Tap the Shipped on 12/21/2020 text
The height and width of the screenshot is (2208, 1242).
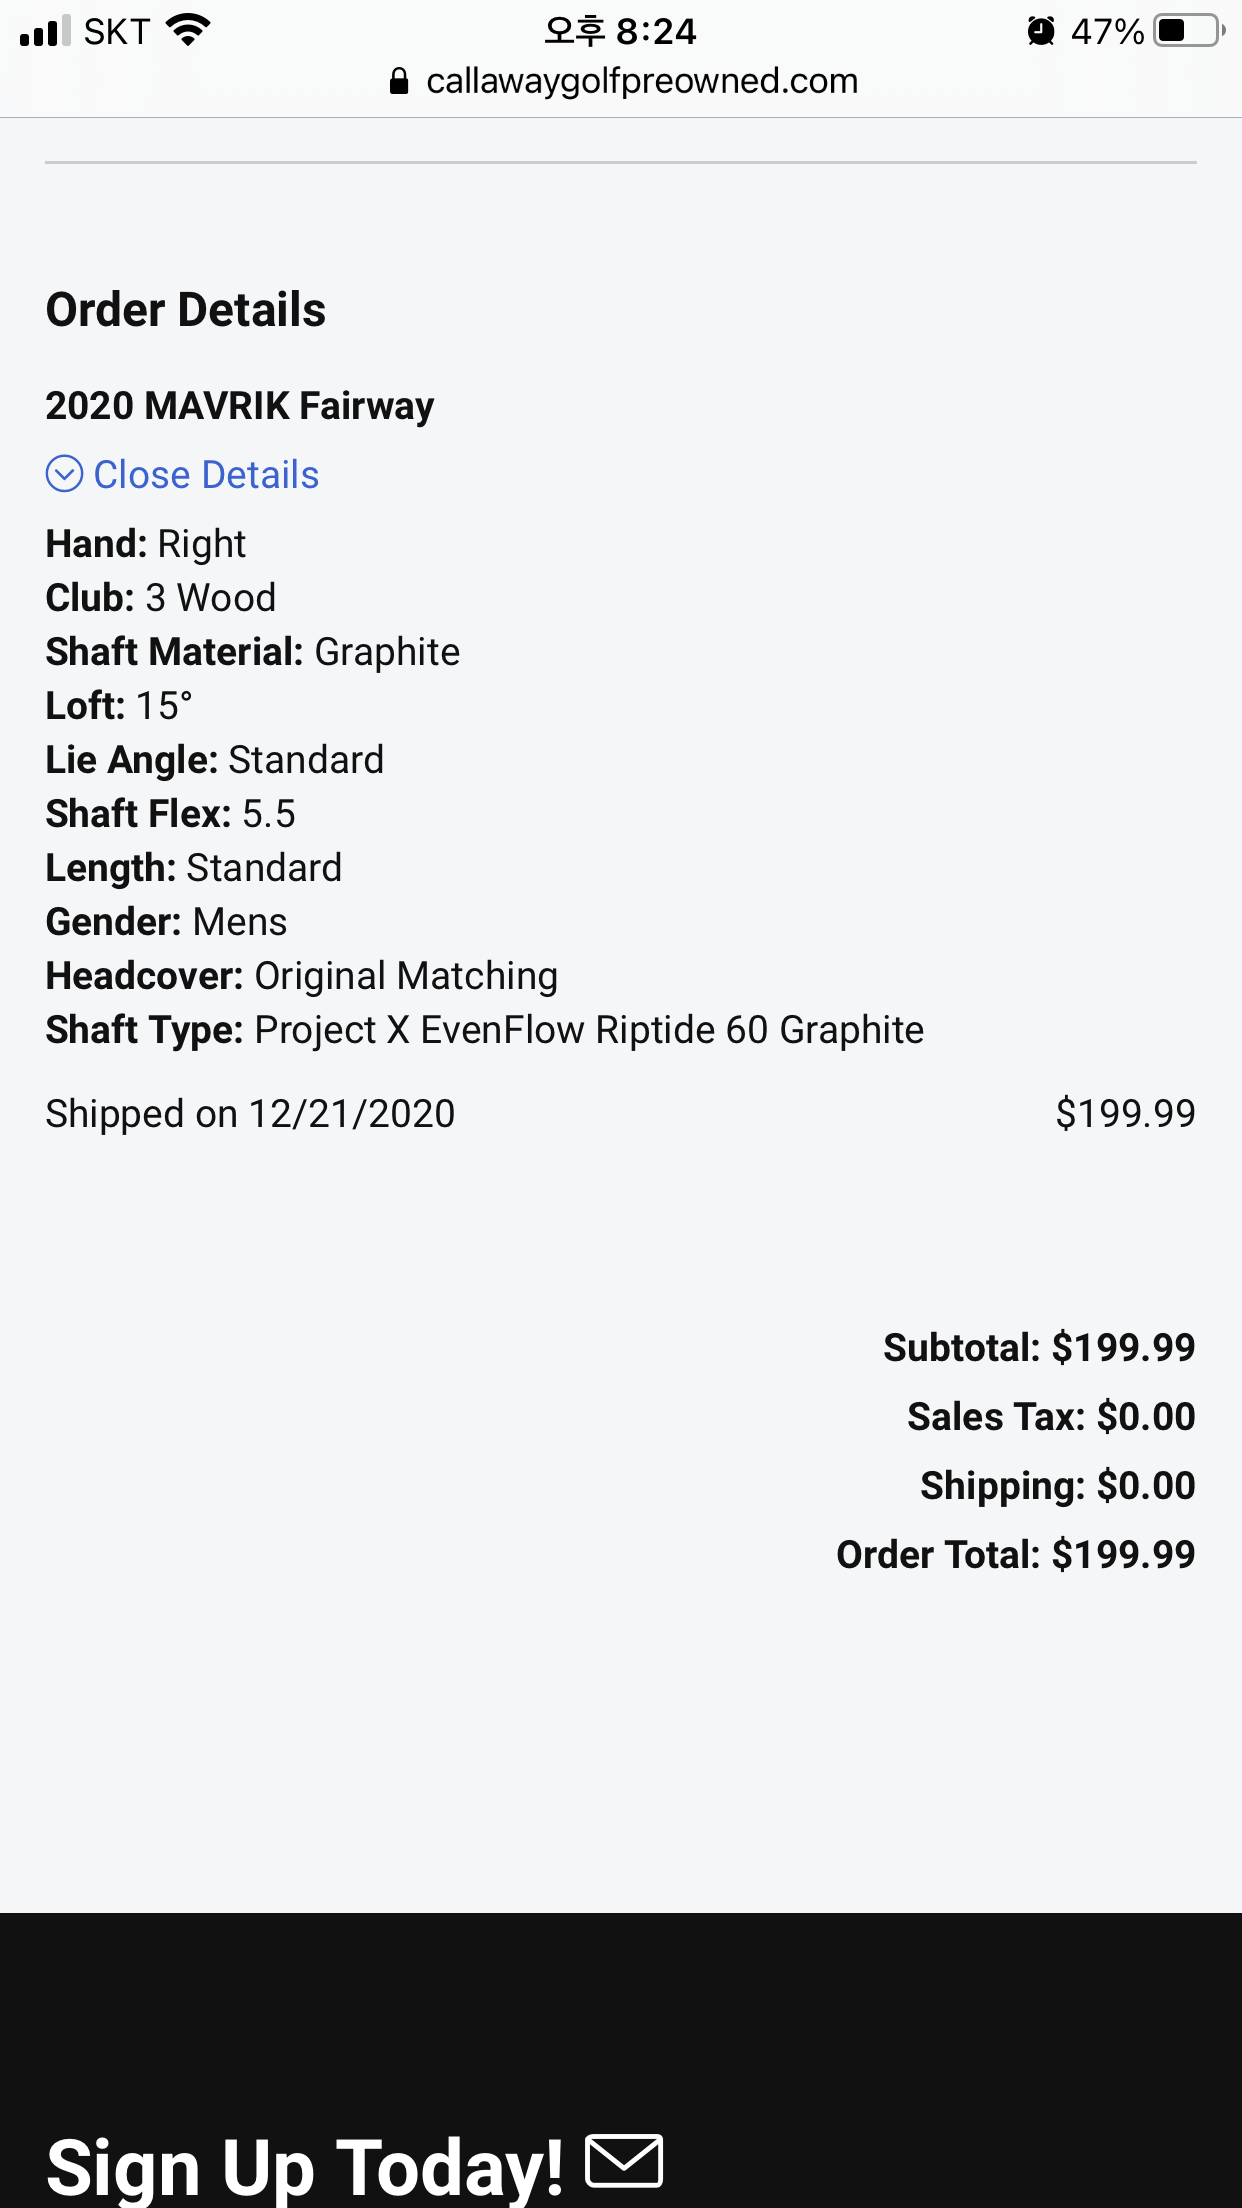click(x=250, y=1113)
